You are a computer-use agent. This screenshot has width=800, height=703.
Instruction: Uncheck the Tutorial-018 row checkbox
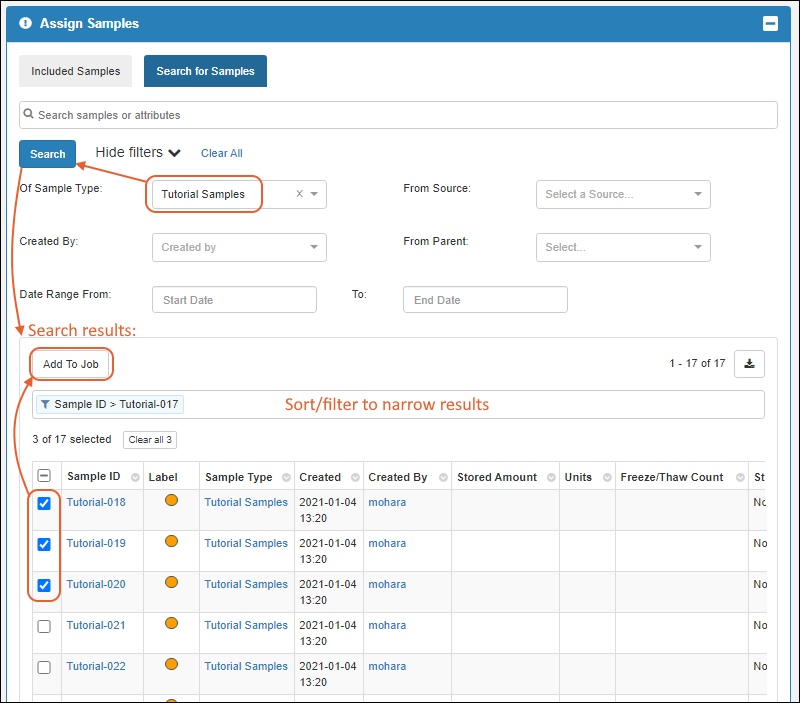pos(44,503)
